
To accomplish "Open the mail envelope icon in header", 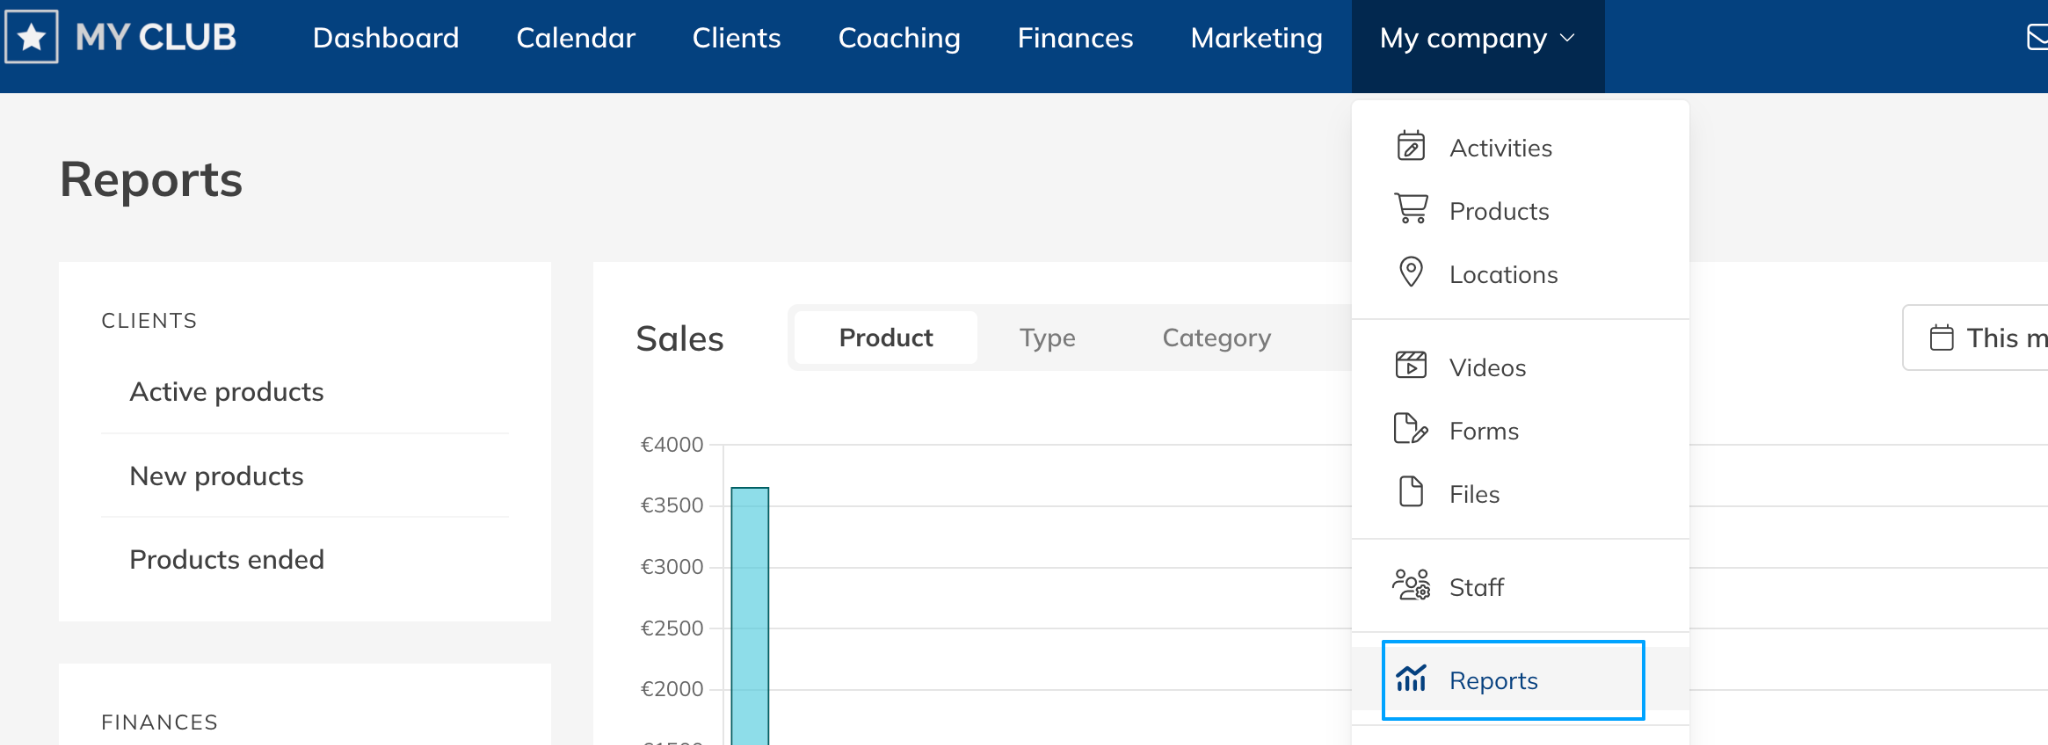I will click(2036, 38).
